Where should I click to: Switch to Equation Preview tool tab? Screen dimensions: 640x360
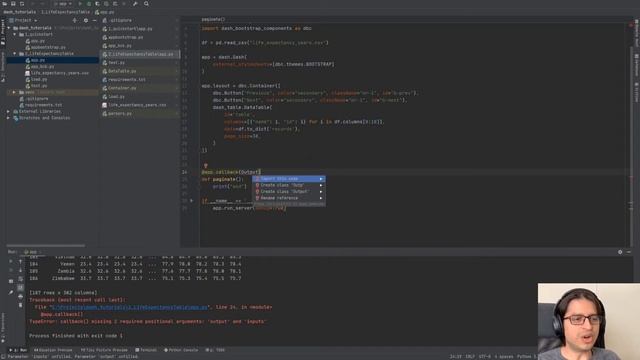[53, 350]
